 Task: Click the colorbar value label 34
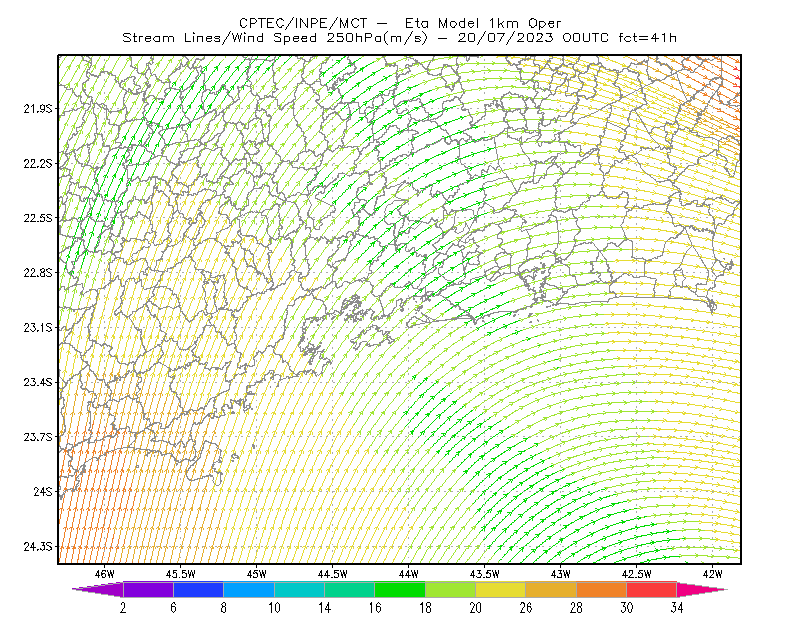pos(677,608)
